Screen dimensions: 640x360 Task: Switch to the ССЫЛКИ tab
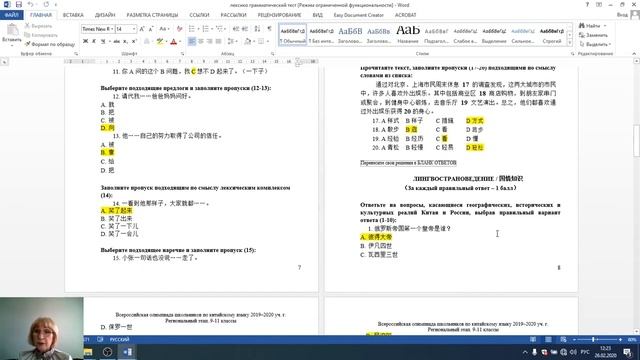199,15
